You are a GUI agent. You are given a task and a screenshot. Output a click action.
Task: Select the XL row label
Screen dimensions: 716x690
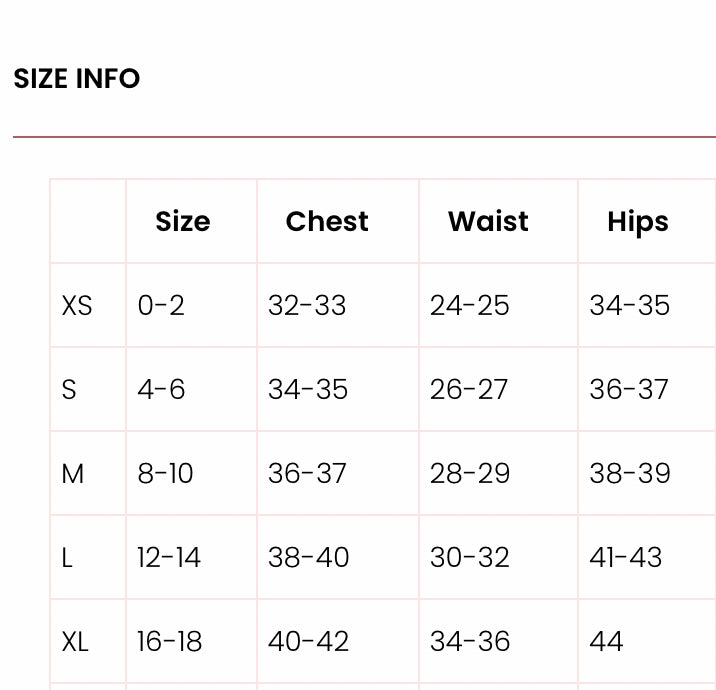[75, 641]
